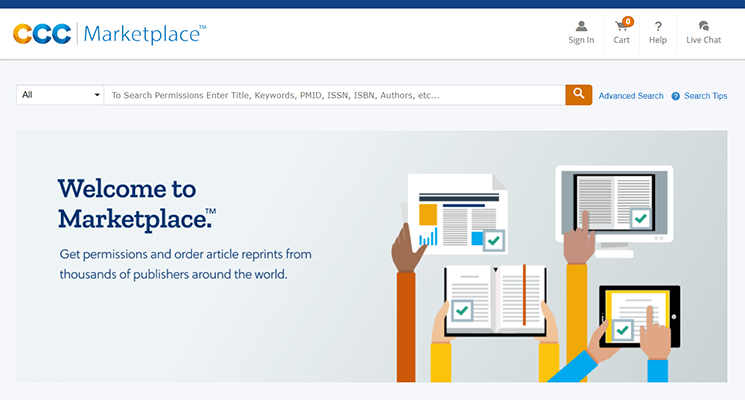Focus the Search Permissions text field
Viewport: 745px width, 400px height.
(x=335, y=95)
